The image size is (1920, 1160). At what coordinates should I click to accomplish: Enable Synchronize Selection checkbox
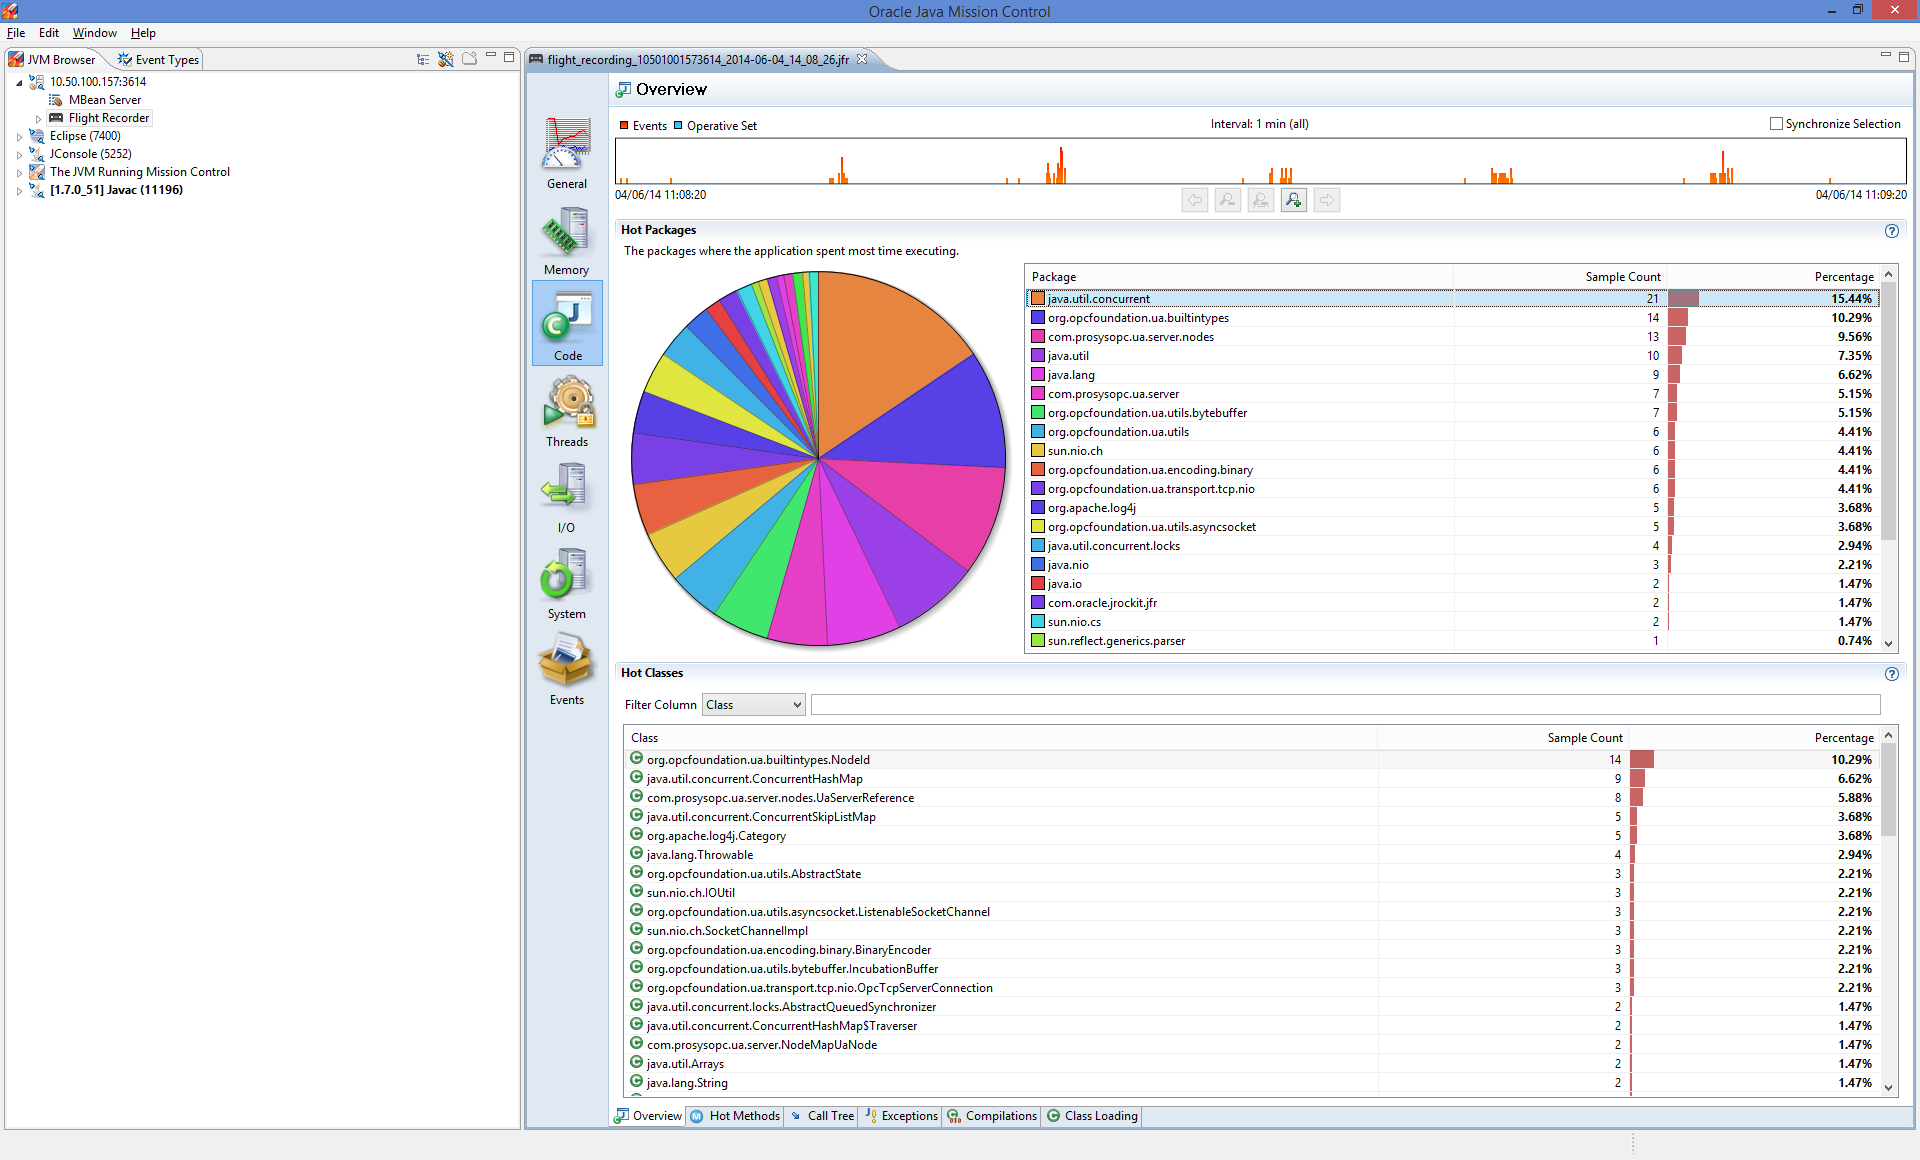[1776, 124]
